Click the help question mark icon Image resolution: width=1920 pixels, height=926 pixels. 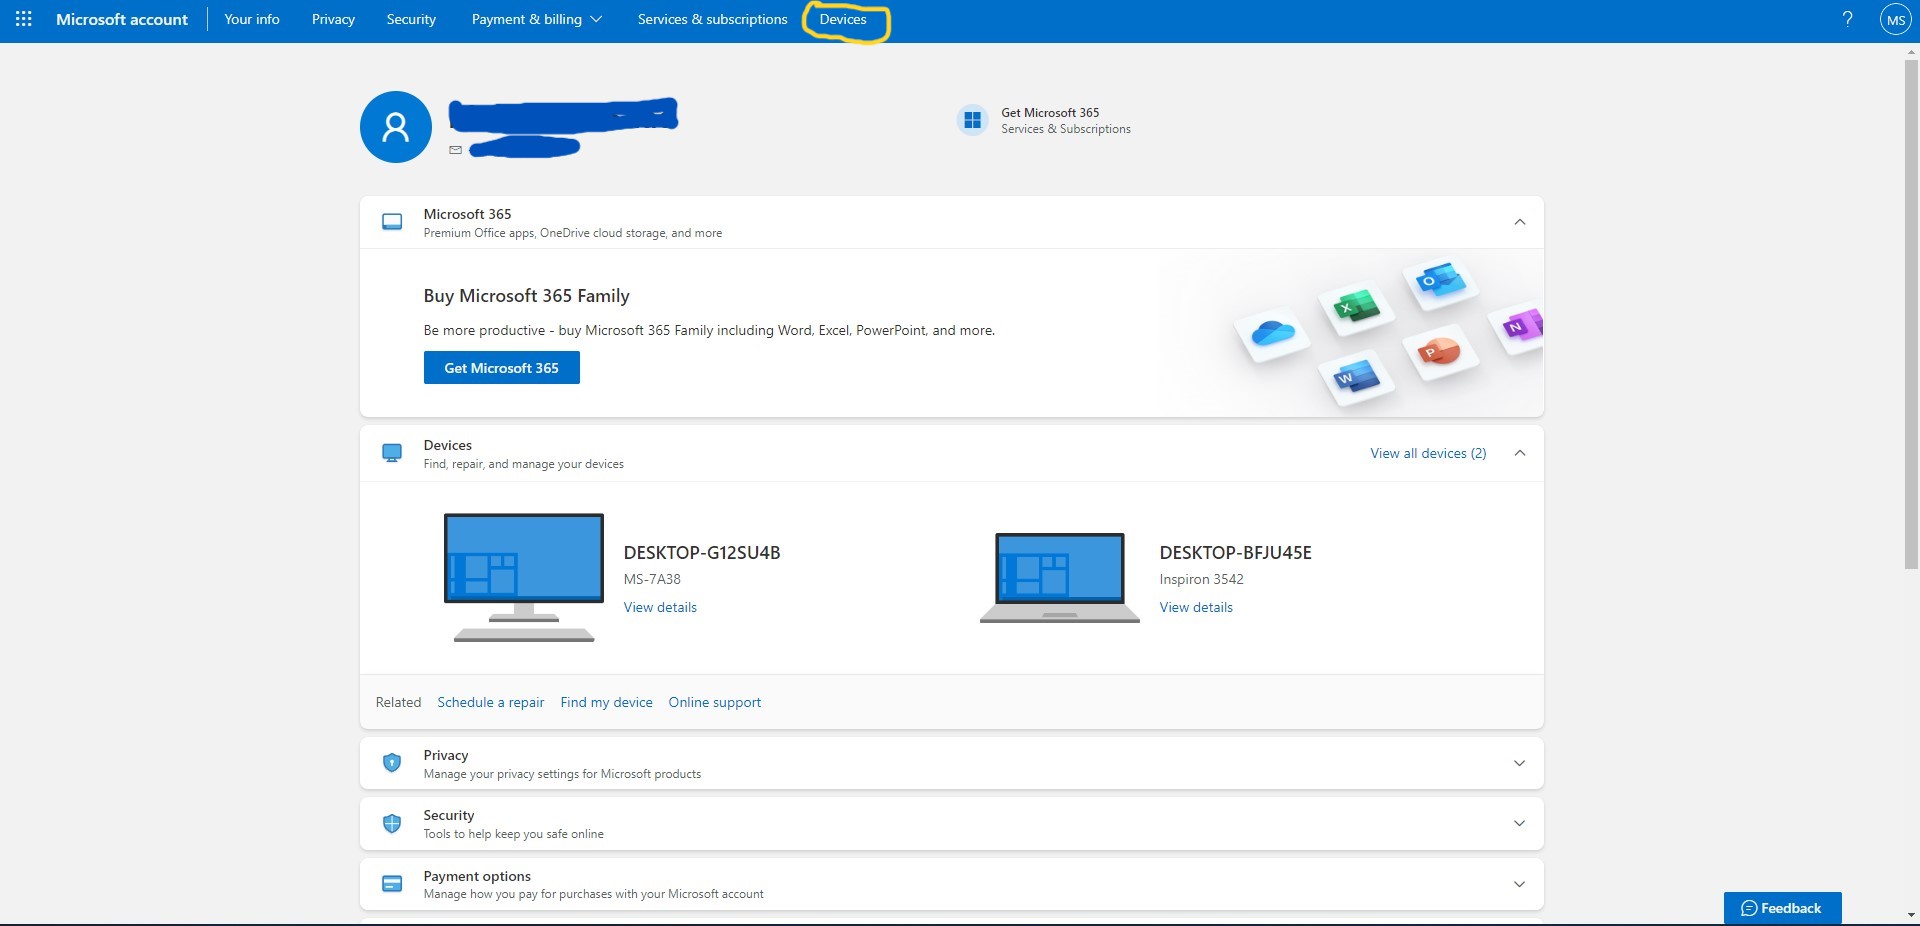[x=1847, y=19]
